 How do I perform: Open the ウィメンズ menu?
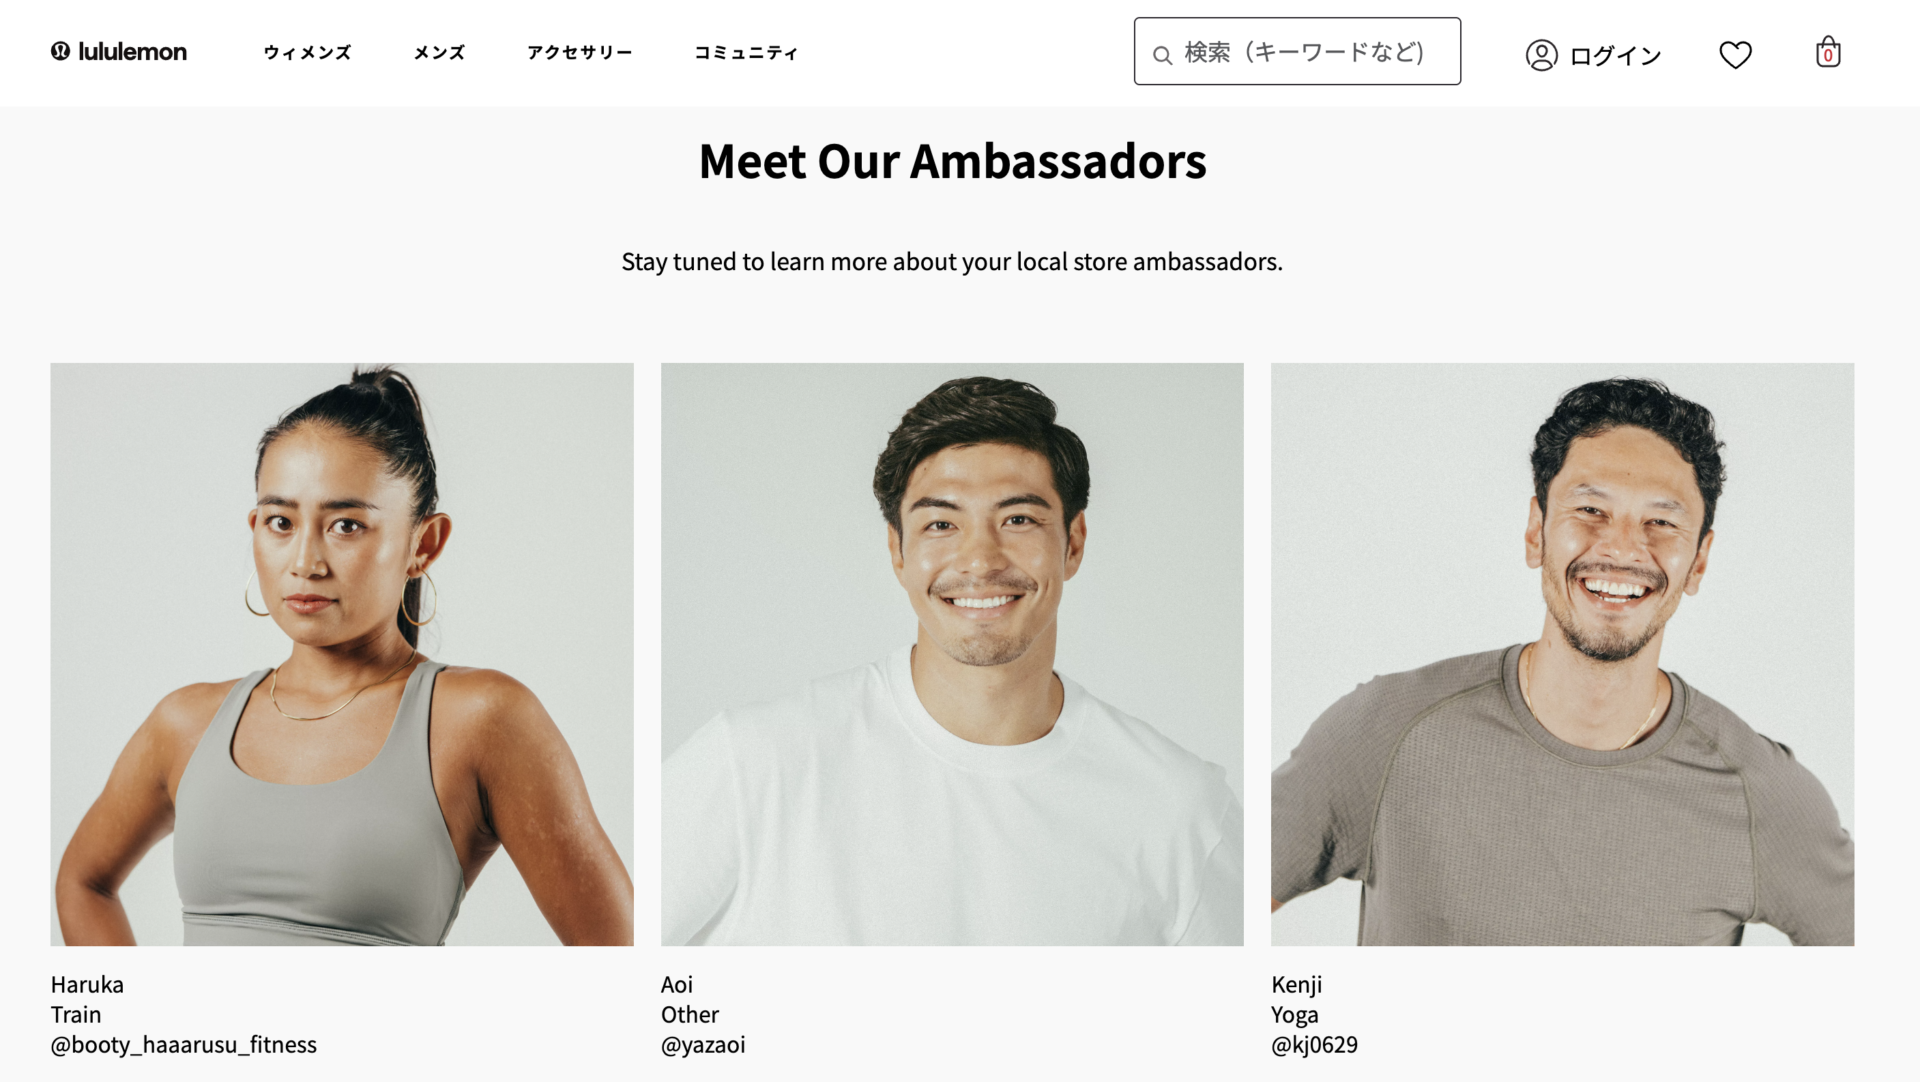pos(307,53)
